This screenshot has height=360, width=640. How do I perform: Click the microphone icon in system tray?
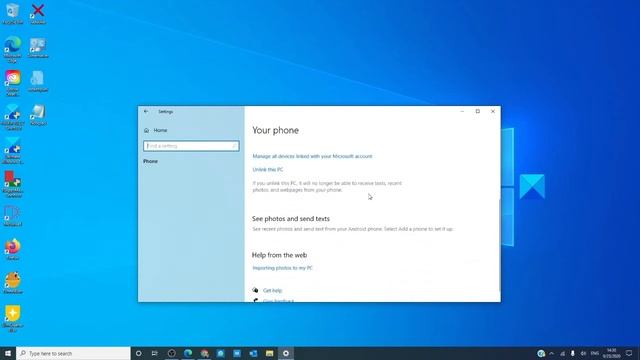(573, 353)
